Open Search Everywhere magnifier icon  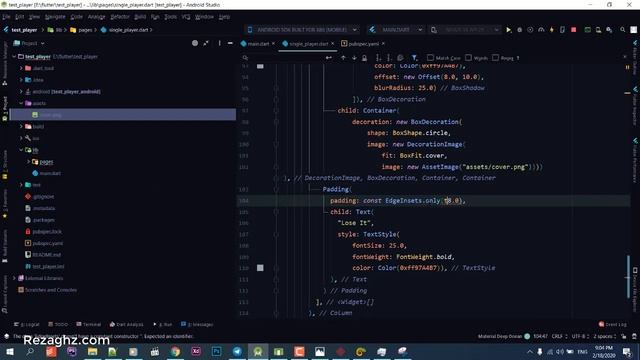point(622,30)
